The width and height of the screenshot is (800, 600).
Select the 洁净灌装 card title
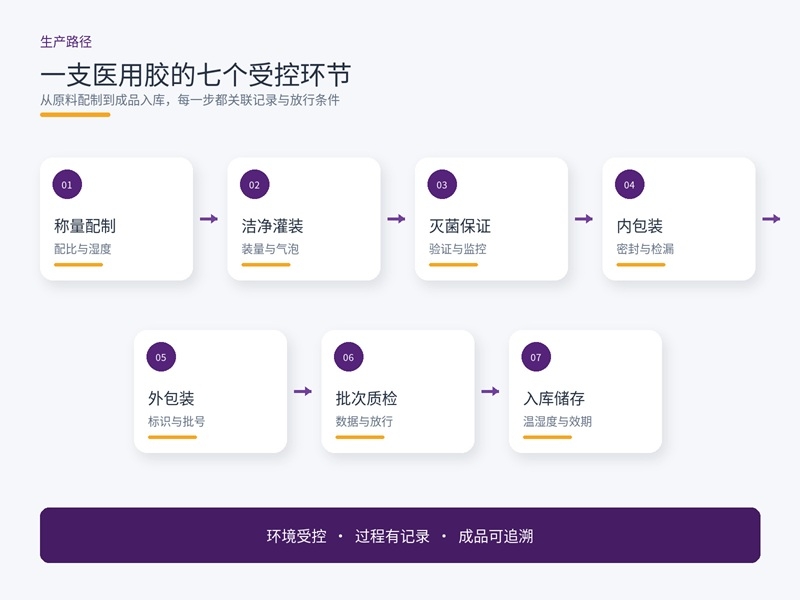272,226
